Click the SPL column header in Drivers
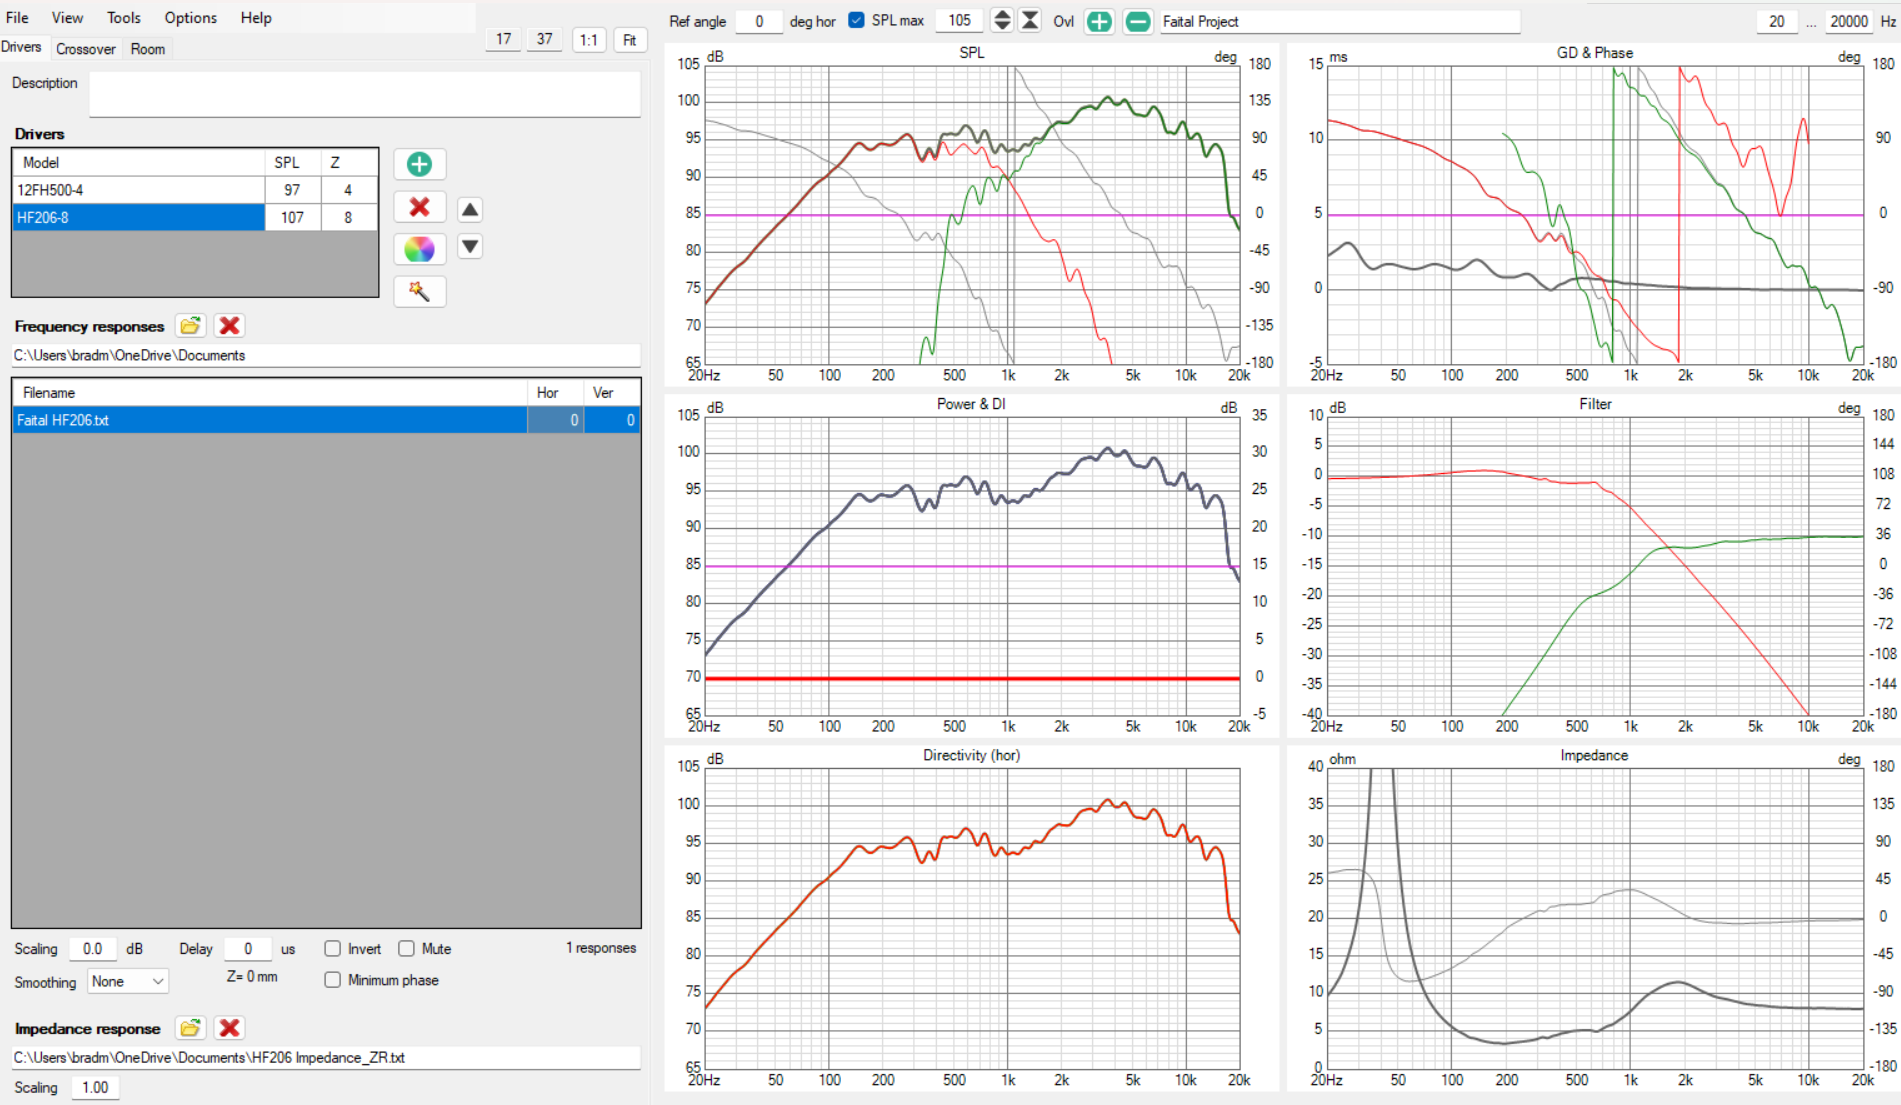 coord(293,162)
